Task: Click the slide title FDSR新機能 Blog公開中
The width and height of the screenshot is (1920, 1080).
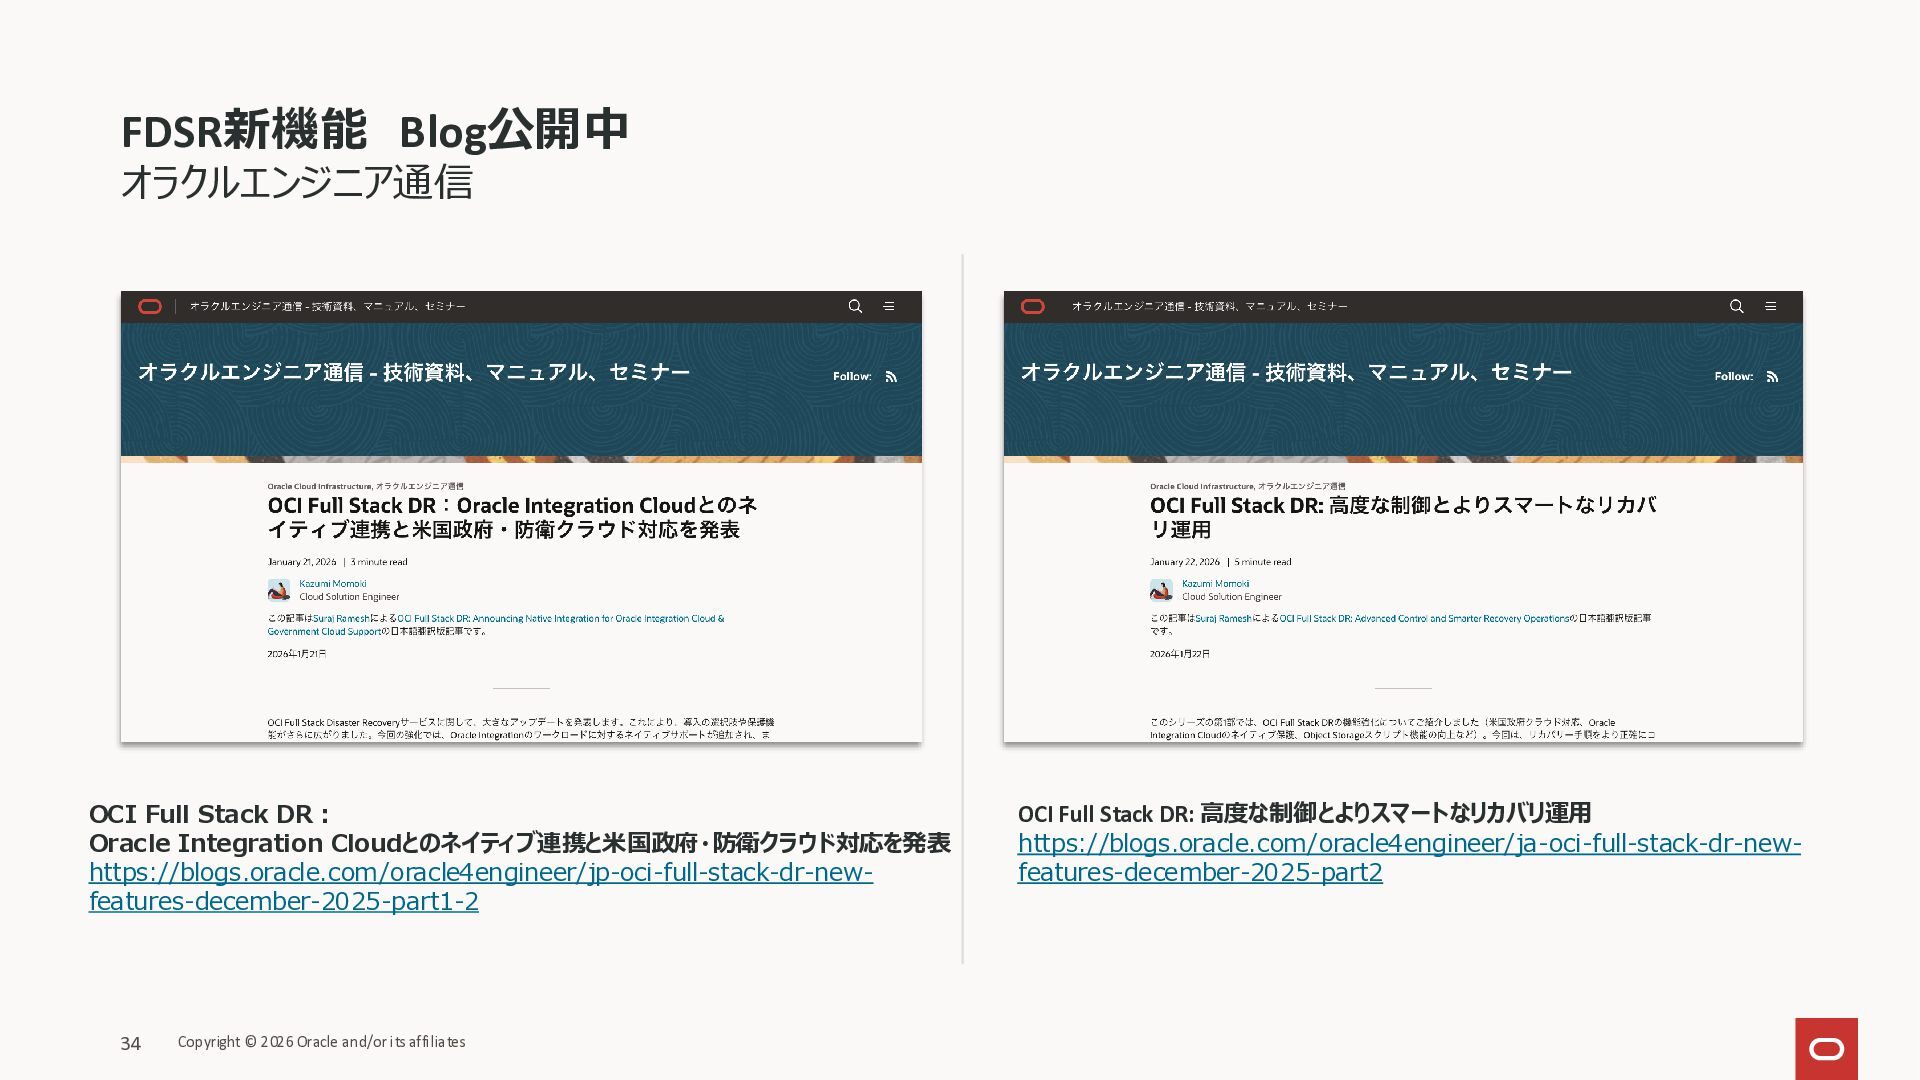Action: [374, 131]
